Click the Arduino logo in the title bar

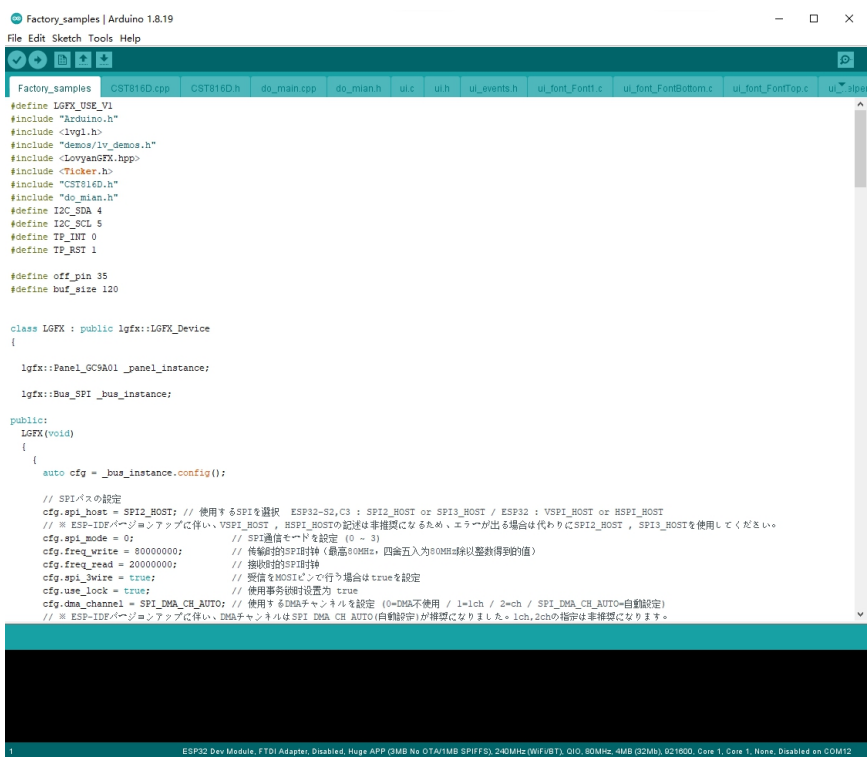15,19
